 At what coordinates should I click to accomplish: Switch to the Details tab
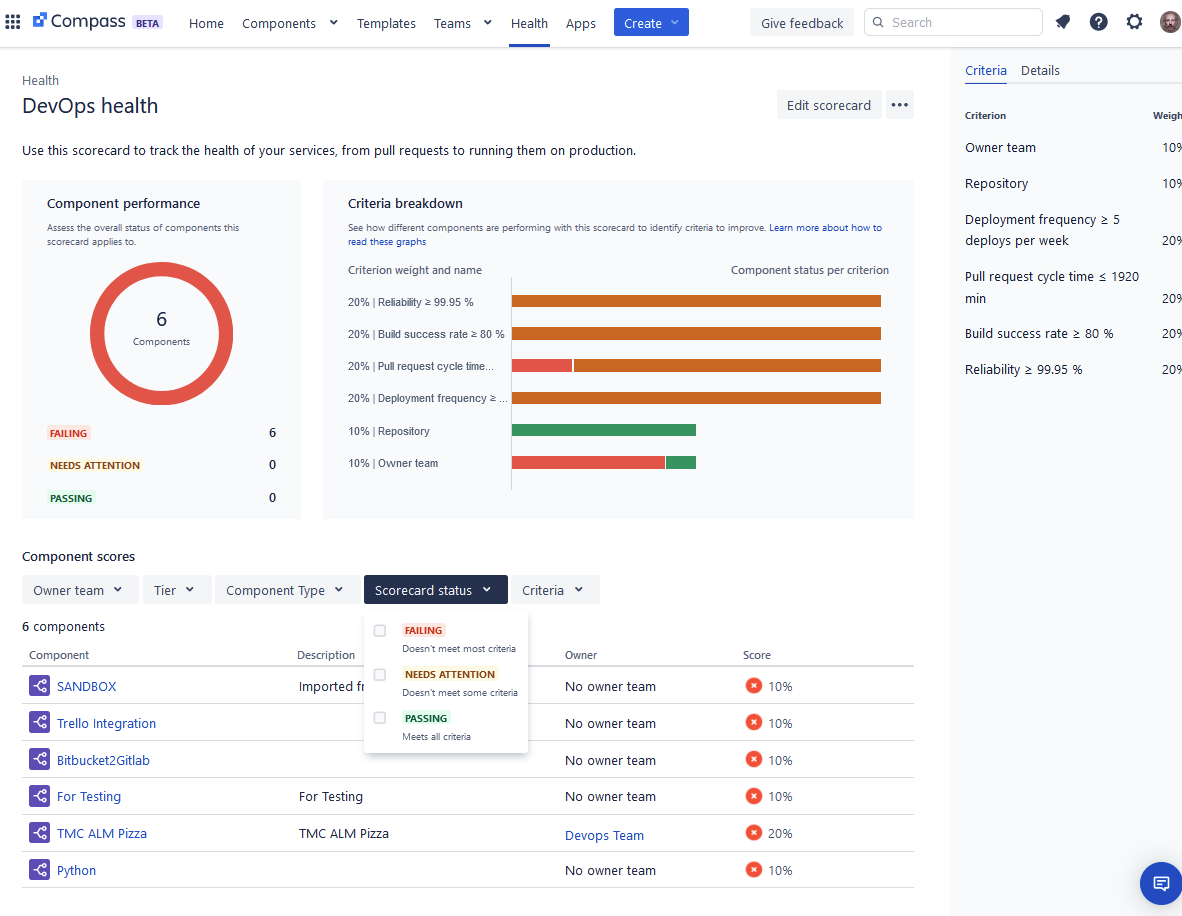[1040, 70]
